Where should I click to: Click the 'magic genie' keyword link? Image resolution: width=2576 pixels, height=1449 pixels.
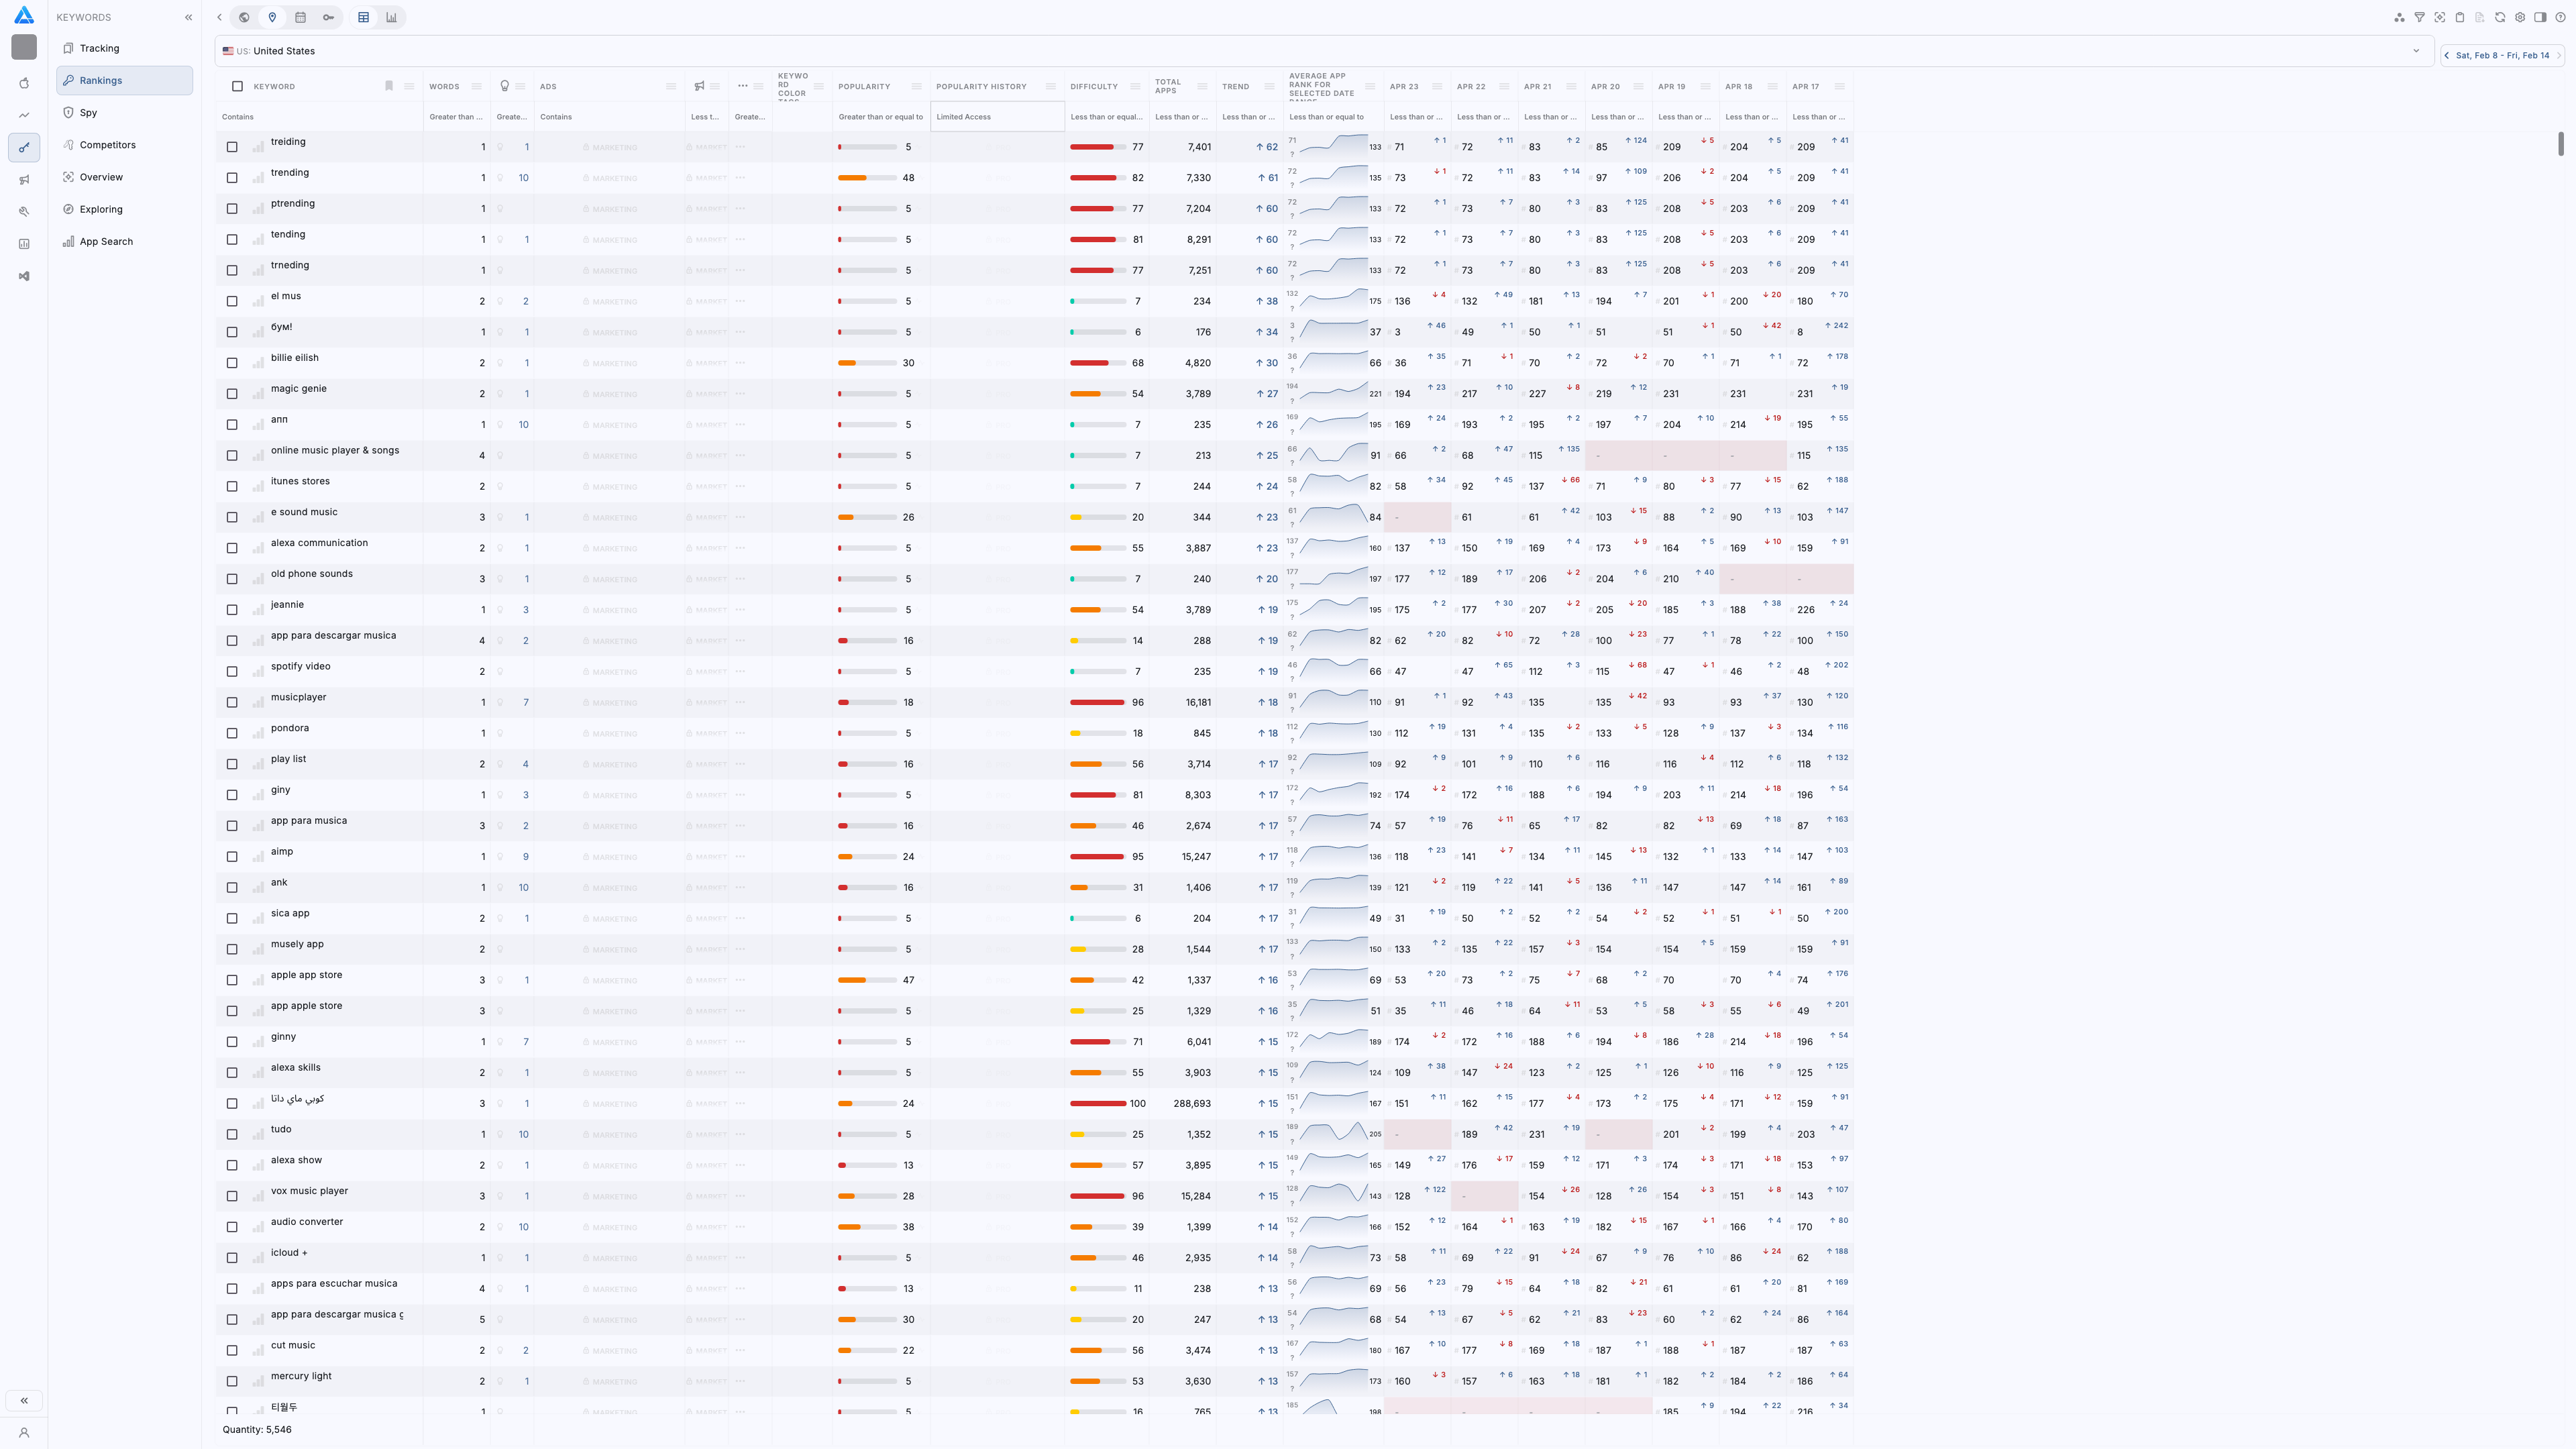tap(298, 388)
